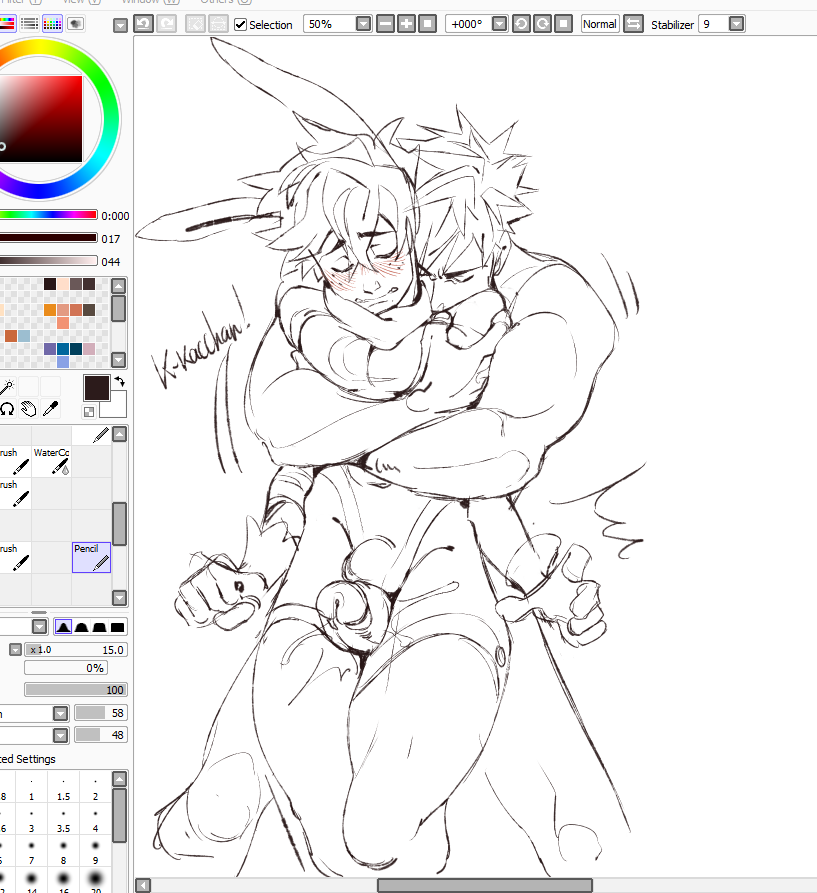
Task: Open the +000° rotation angle dropdown
Action: (x=499, y=24)
